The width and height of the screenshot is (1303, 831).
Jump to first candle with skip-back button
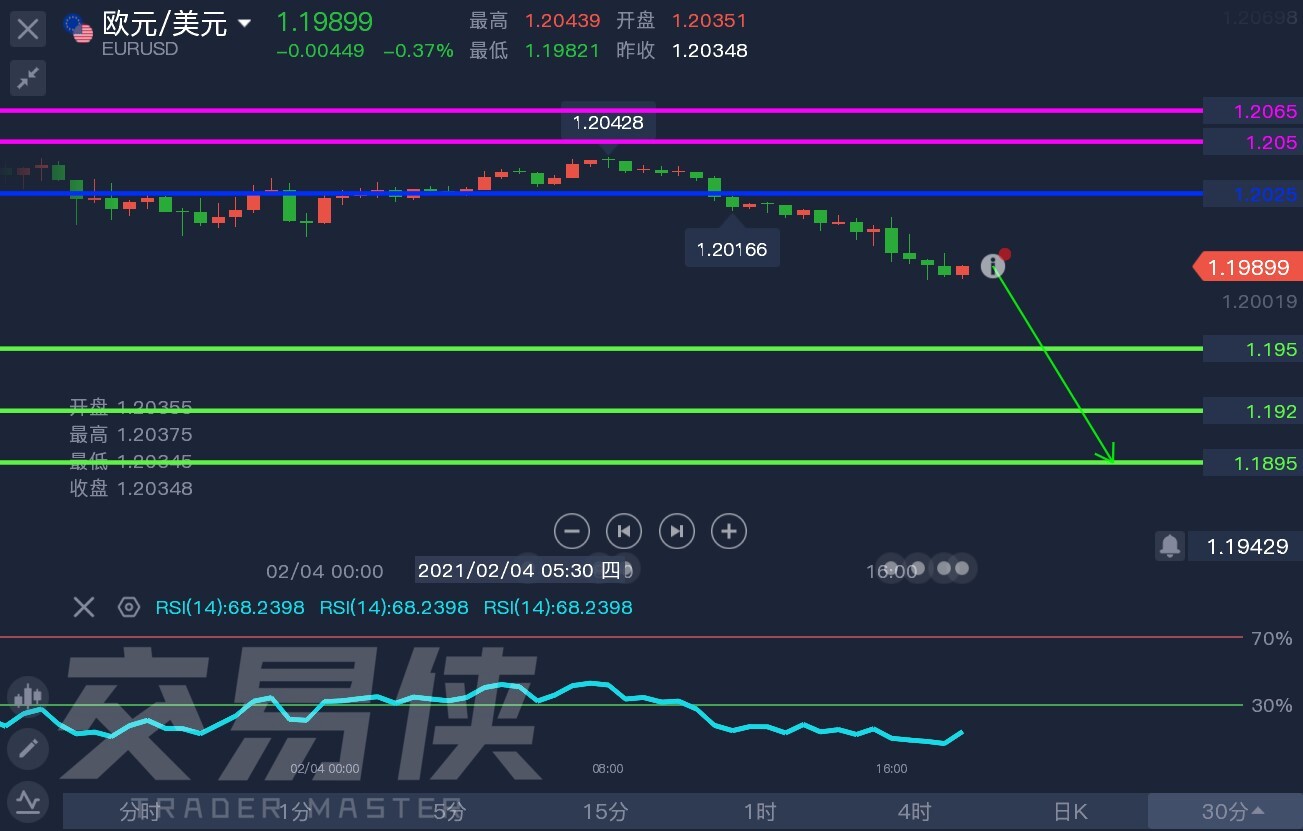tap(624, 531)
